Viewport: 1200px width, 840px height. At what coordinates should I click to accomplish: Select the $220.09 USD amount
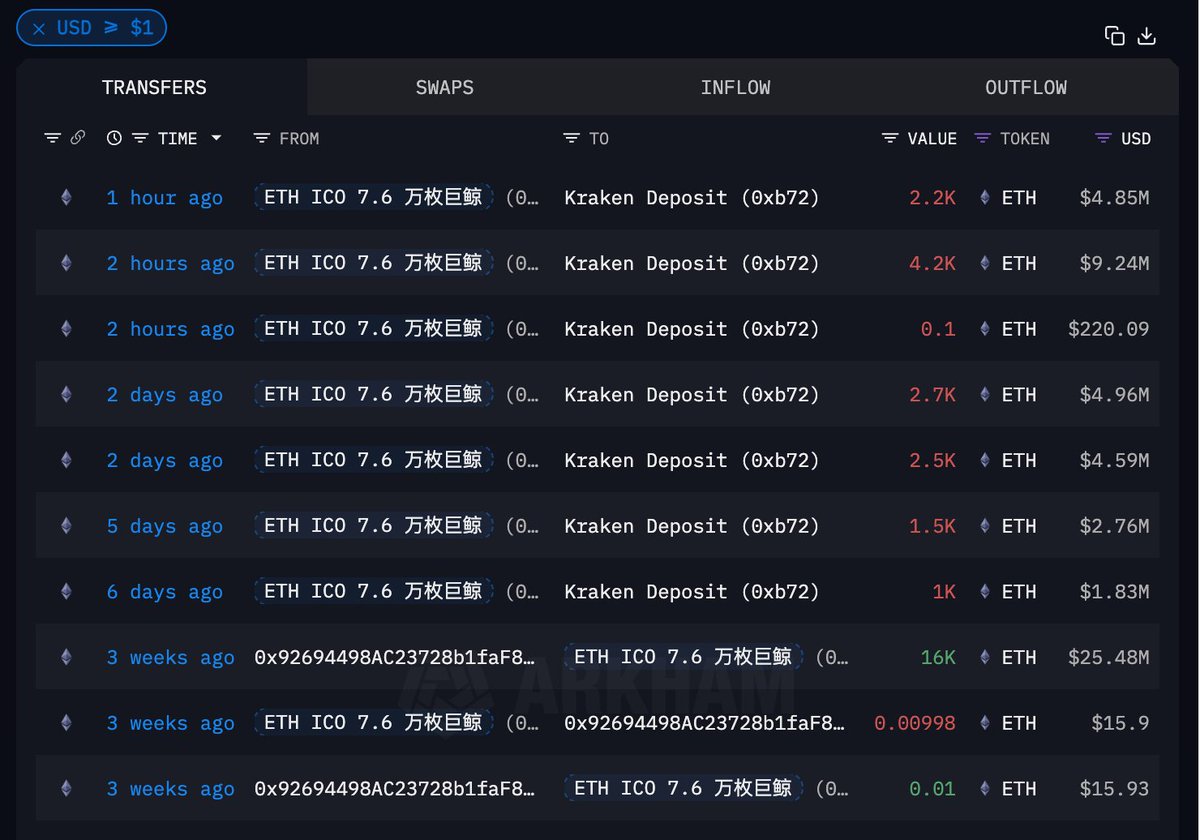[x=1108, y=329]
